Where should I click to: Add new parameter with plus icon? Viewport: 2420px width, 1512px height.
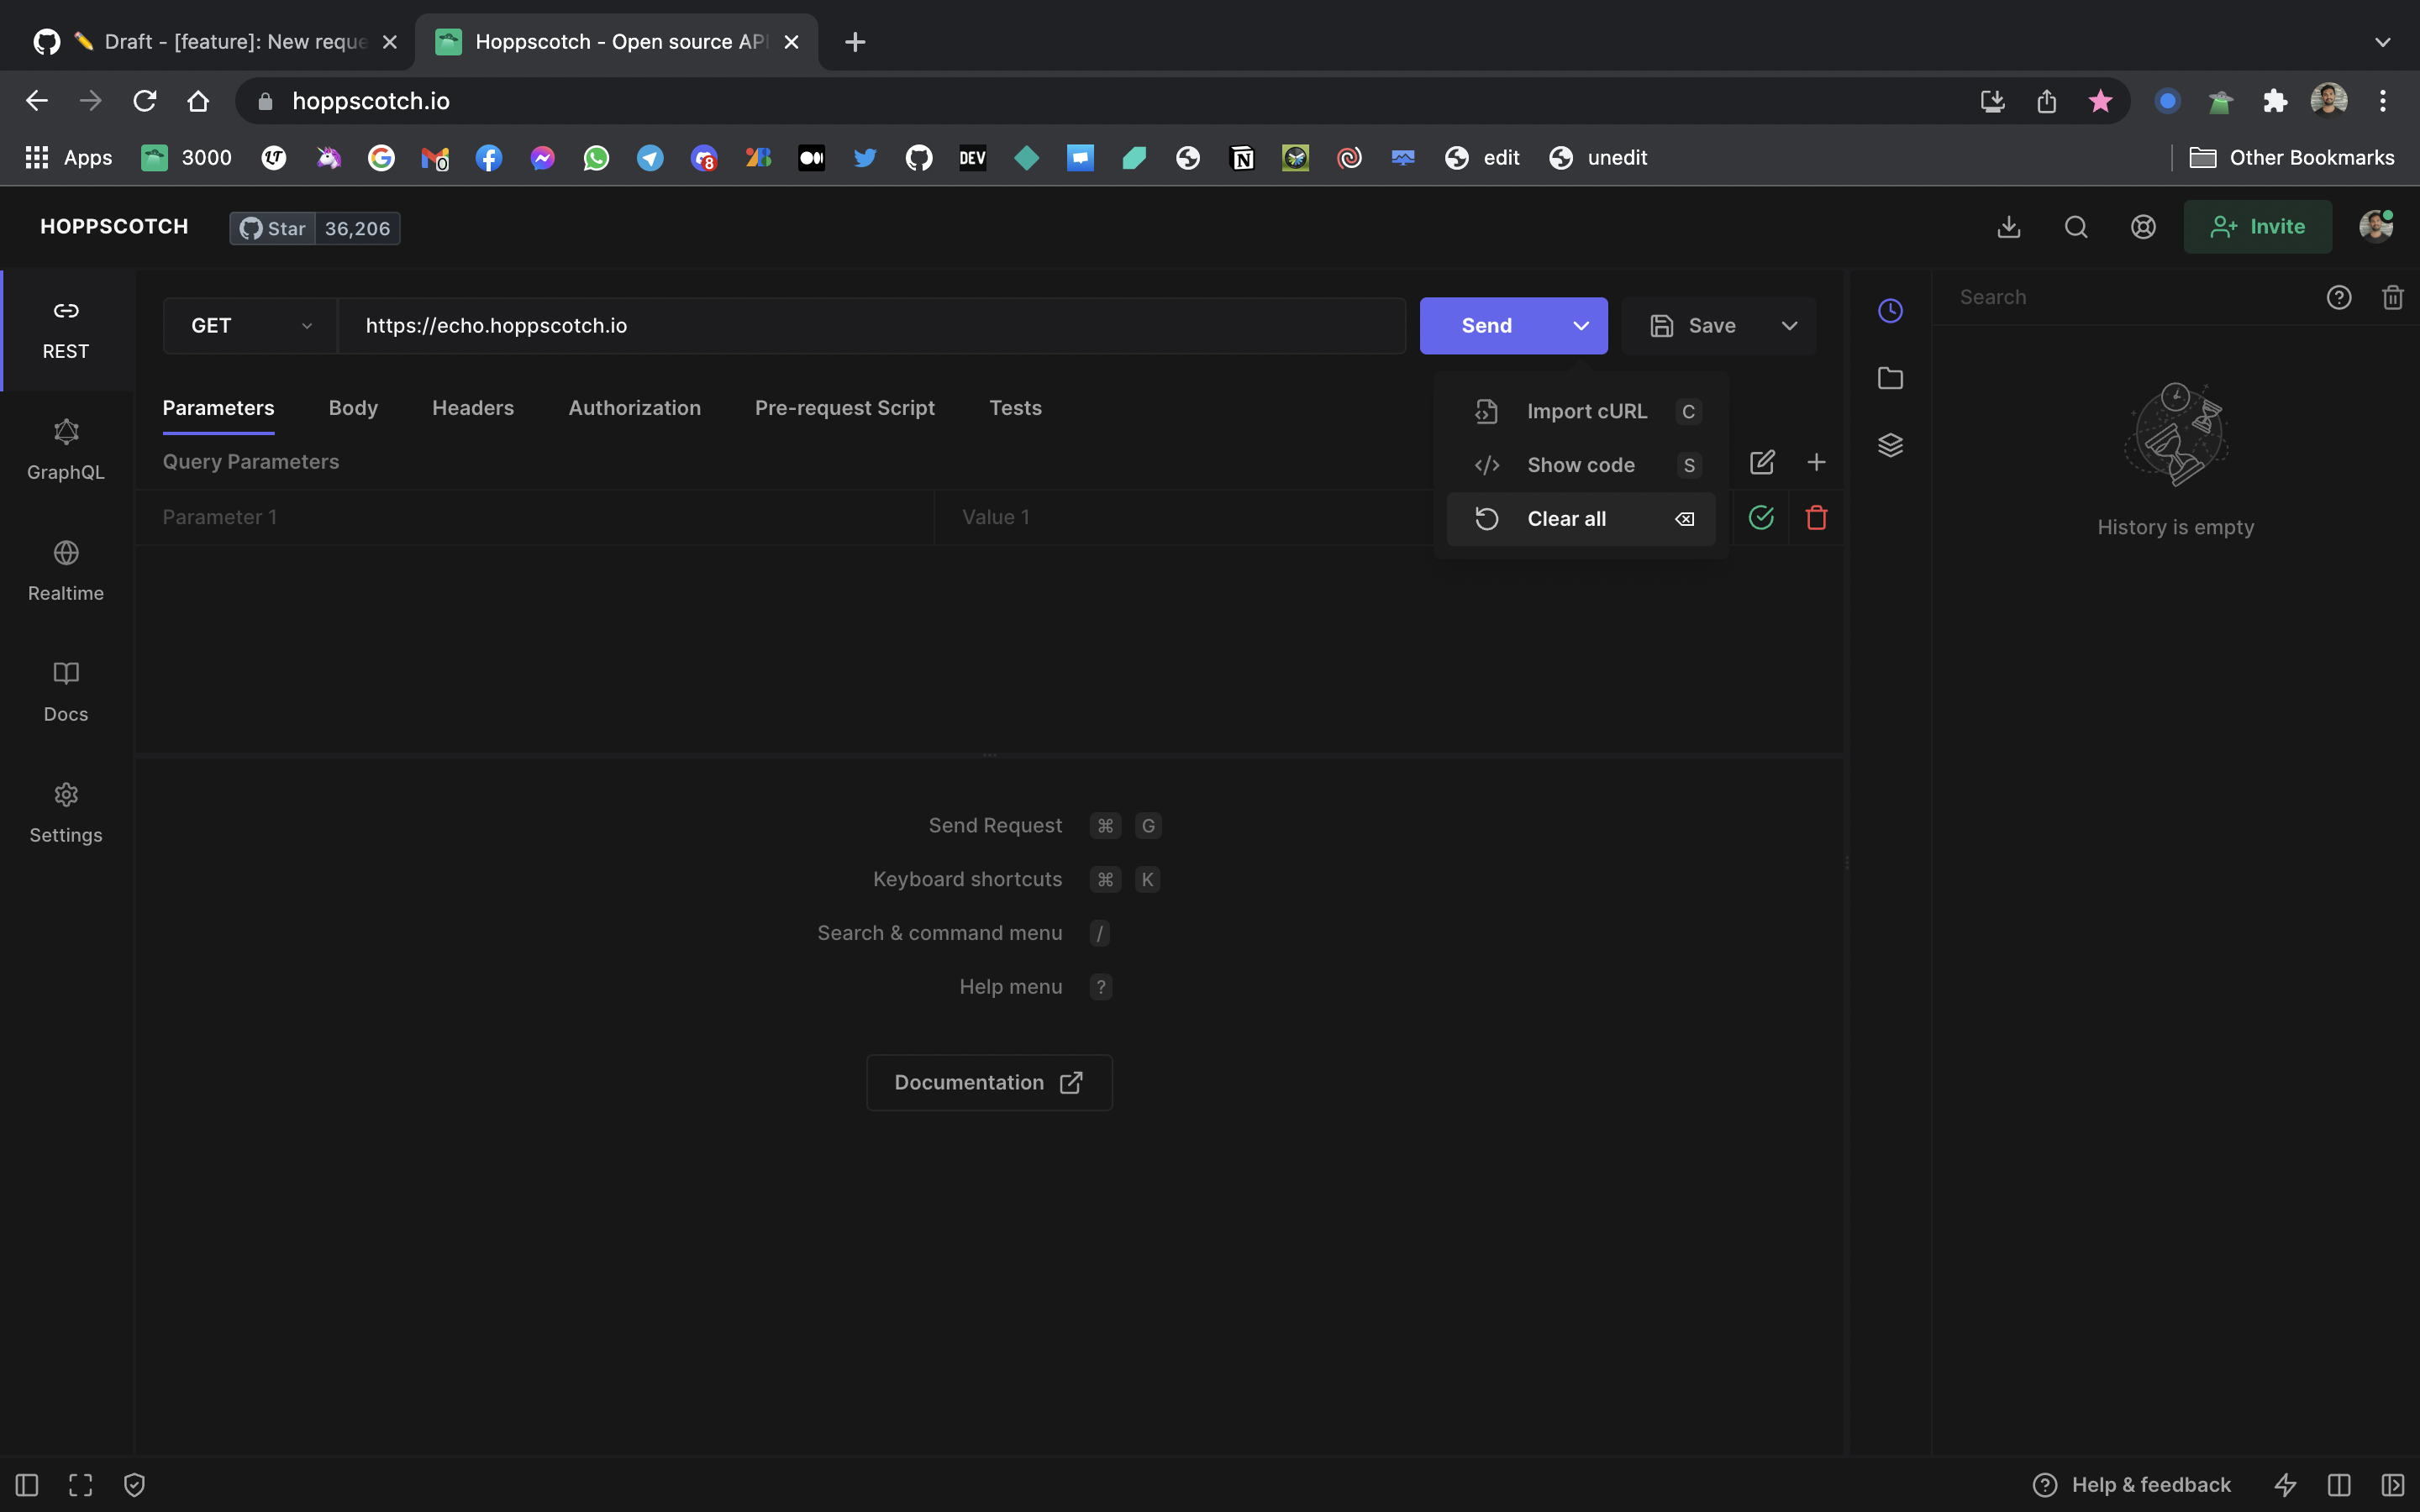[1817, 462]
